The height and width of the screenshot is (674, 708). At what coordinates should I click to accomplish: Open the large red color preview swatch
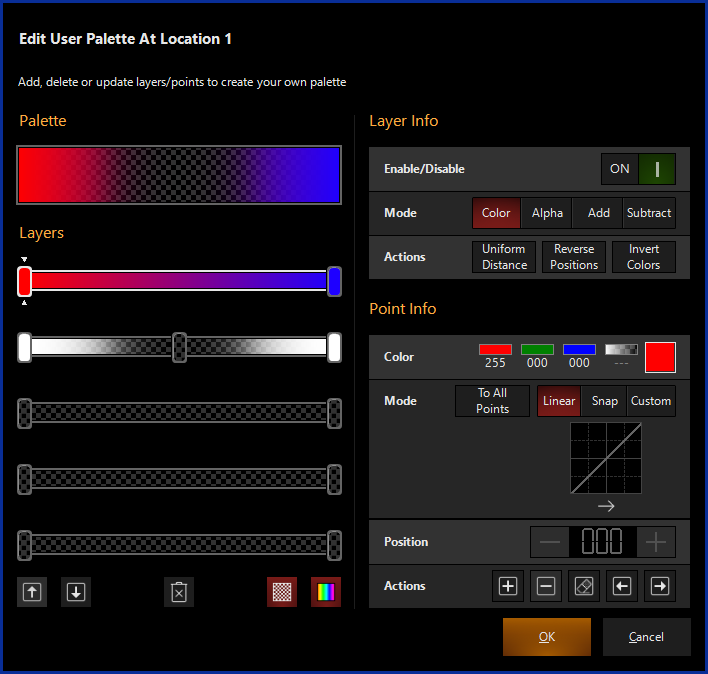(x=660, y=357)
